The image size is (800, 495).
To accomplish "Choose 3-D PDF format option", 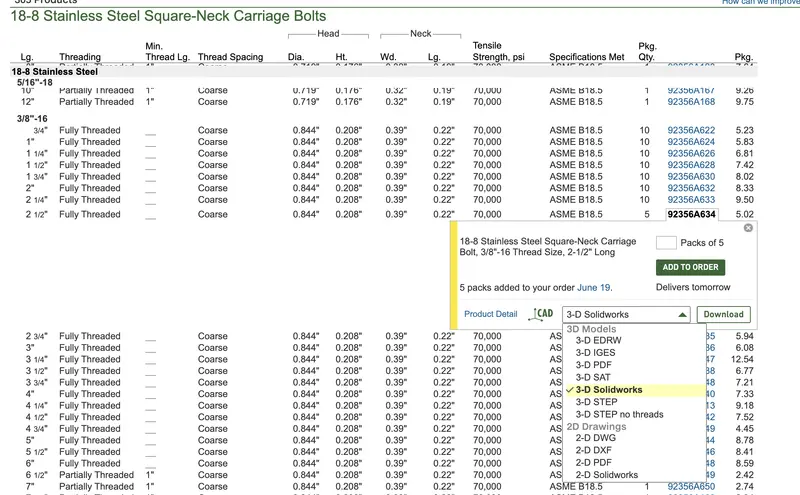I will pyautogui.click(x=593, y=365).
